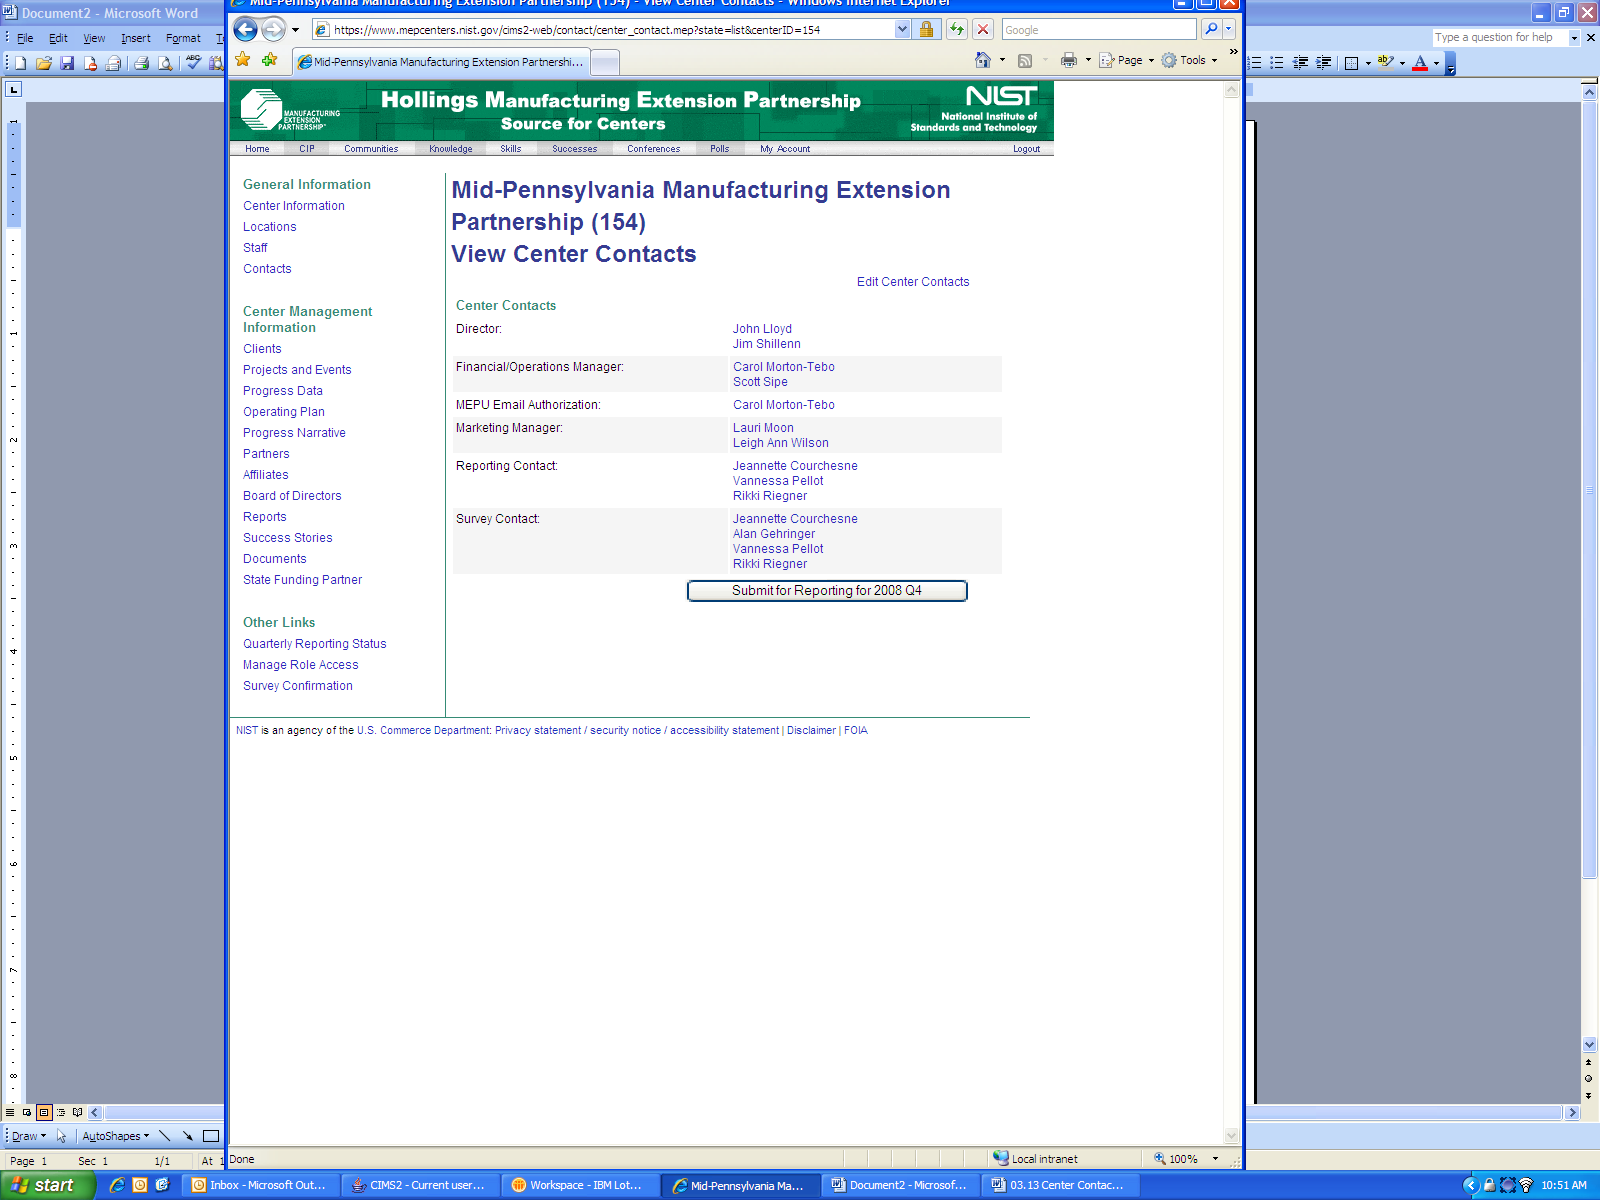Open the new blank browser tab
The height and width of the screenshot is (1200, 1600).
pyautogui.click(x=605, y=62)
